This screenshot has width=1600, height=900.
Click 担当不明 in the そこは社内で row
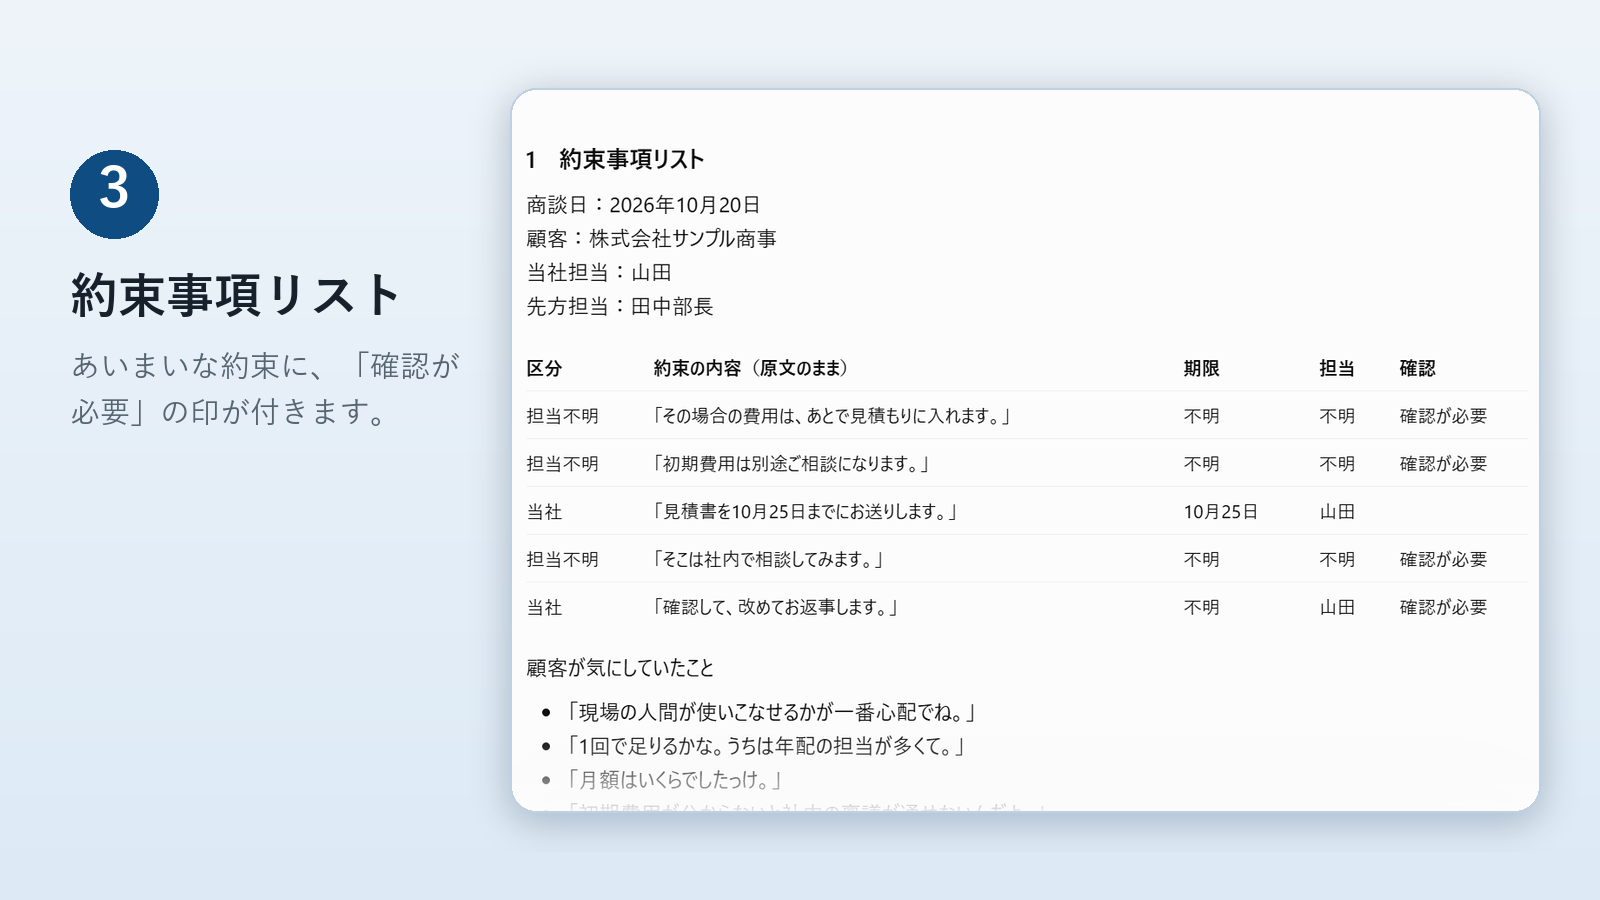[x=563, y=560]
